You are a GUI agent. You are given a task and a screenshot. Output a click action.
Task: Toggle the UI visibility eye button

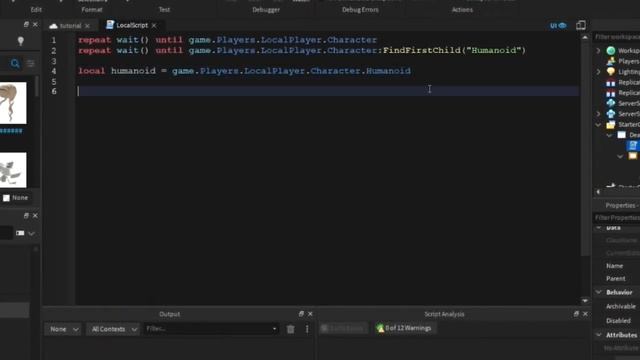558,25
